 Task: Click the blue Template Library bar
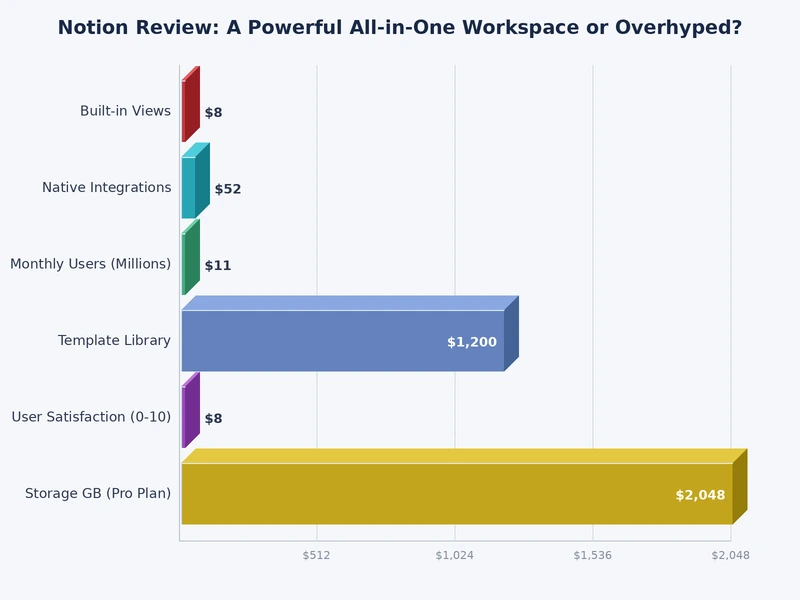click(350, 334)
